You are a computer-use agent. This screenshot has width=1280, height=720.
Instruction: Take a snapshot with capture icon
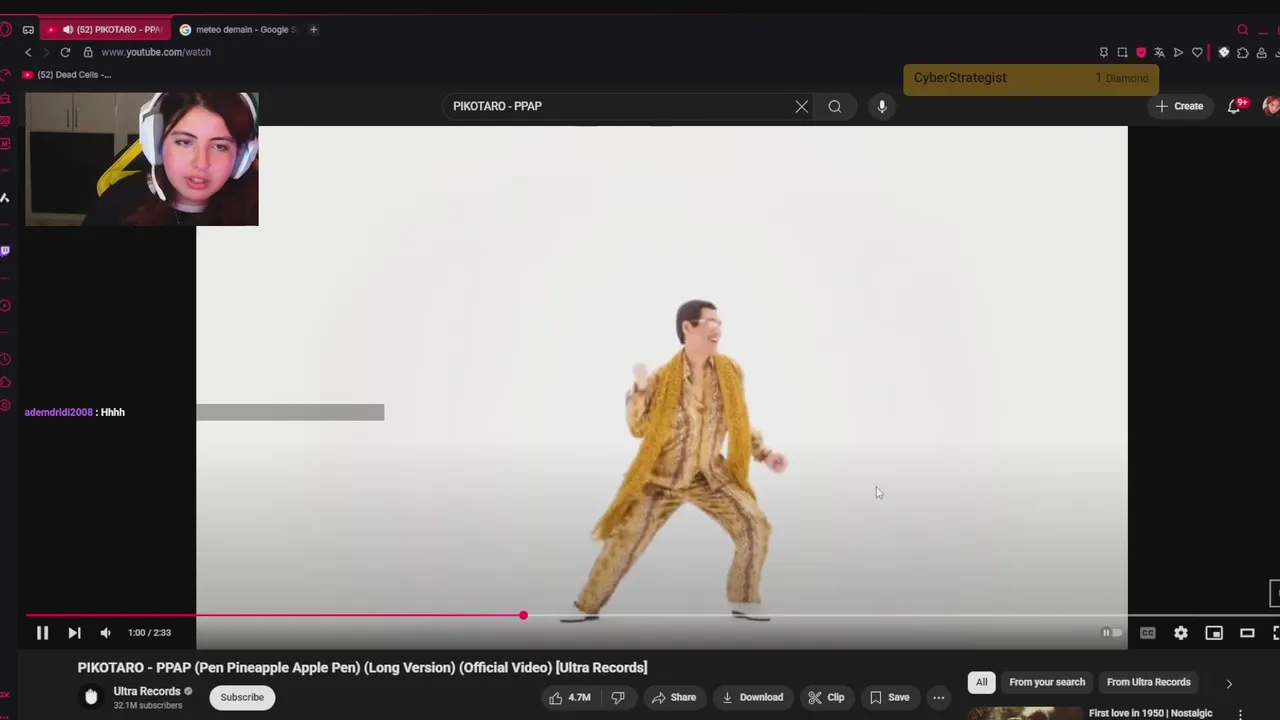click(x=1122, y=52)
